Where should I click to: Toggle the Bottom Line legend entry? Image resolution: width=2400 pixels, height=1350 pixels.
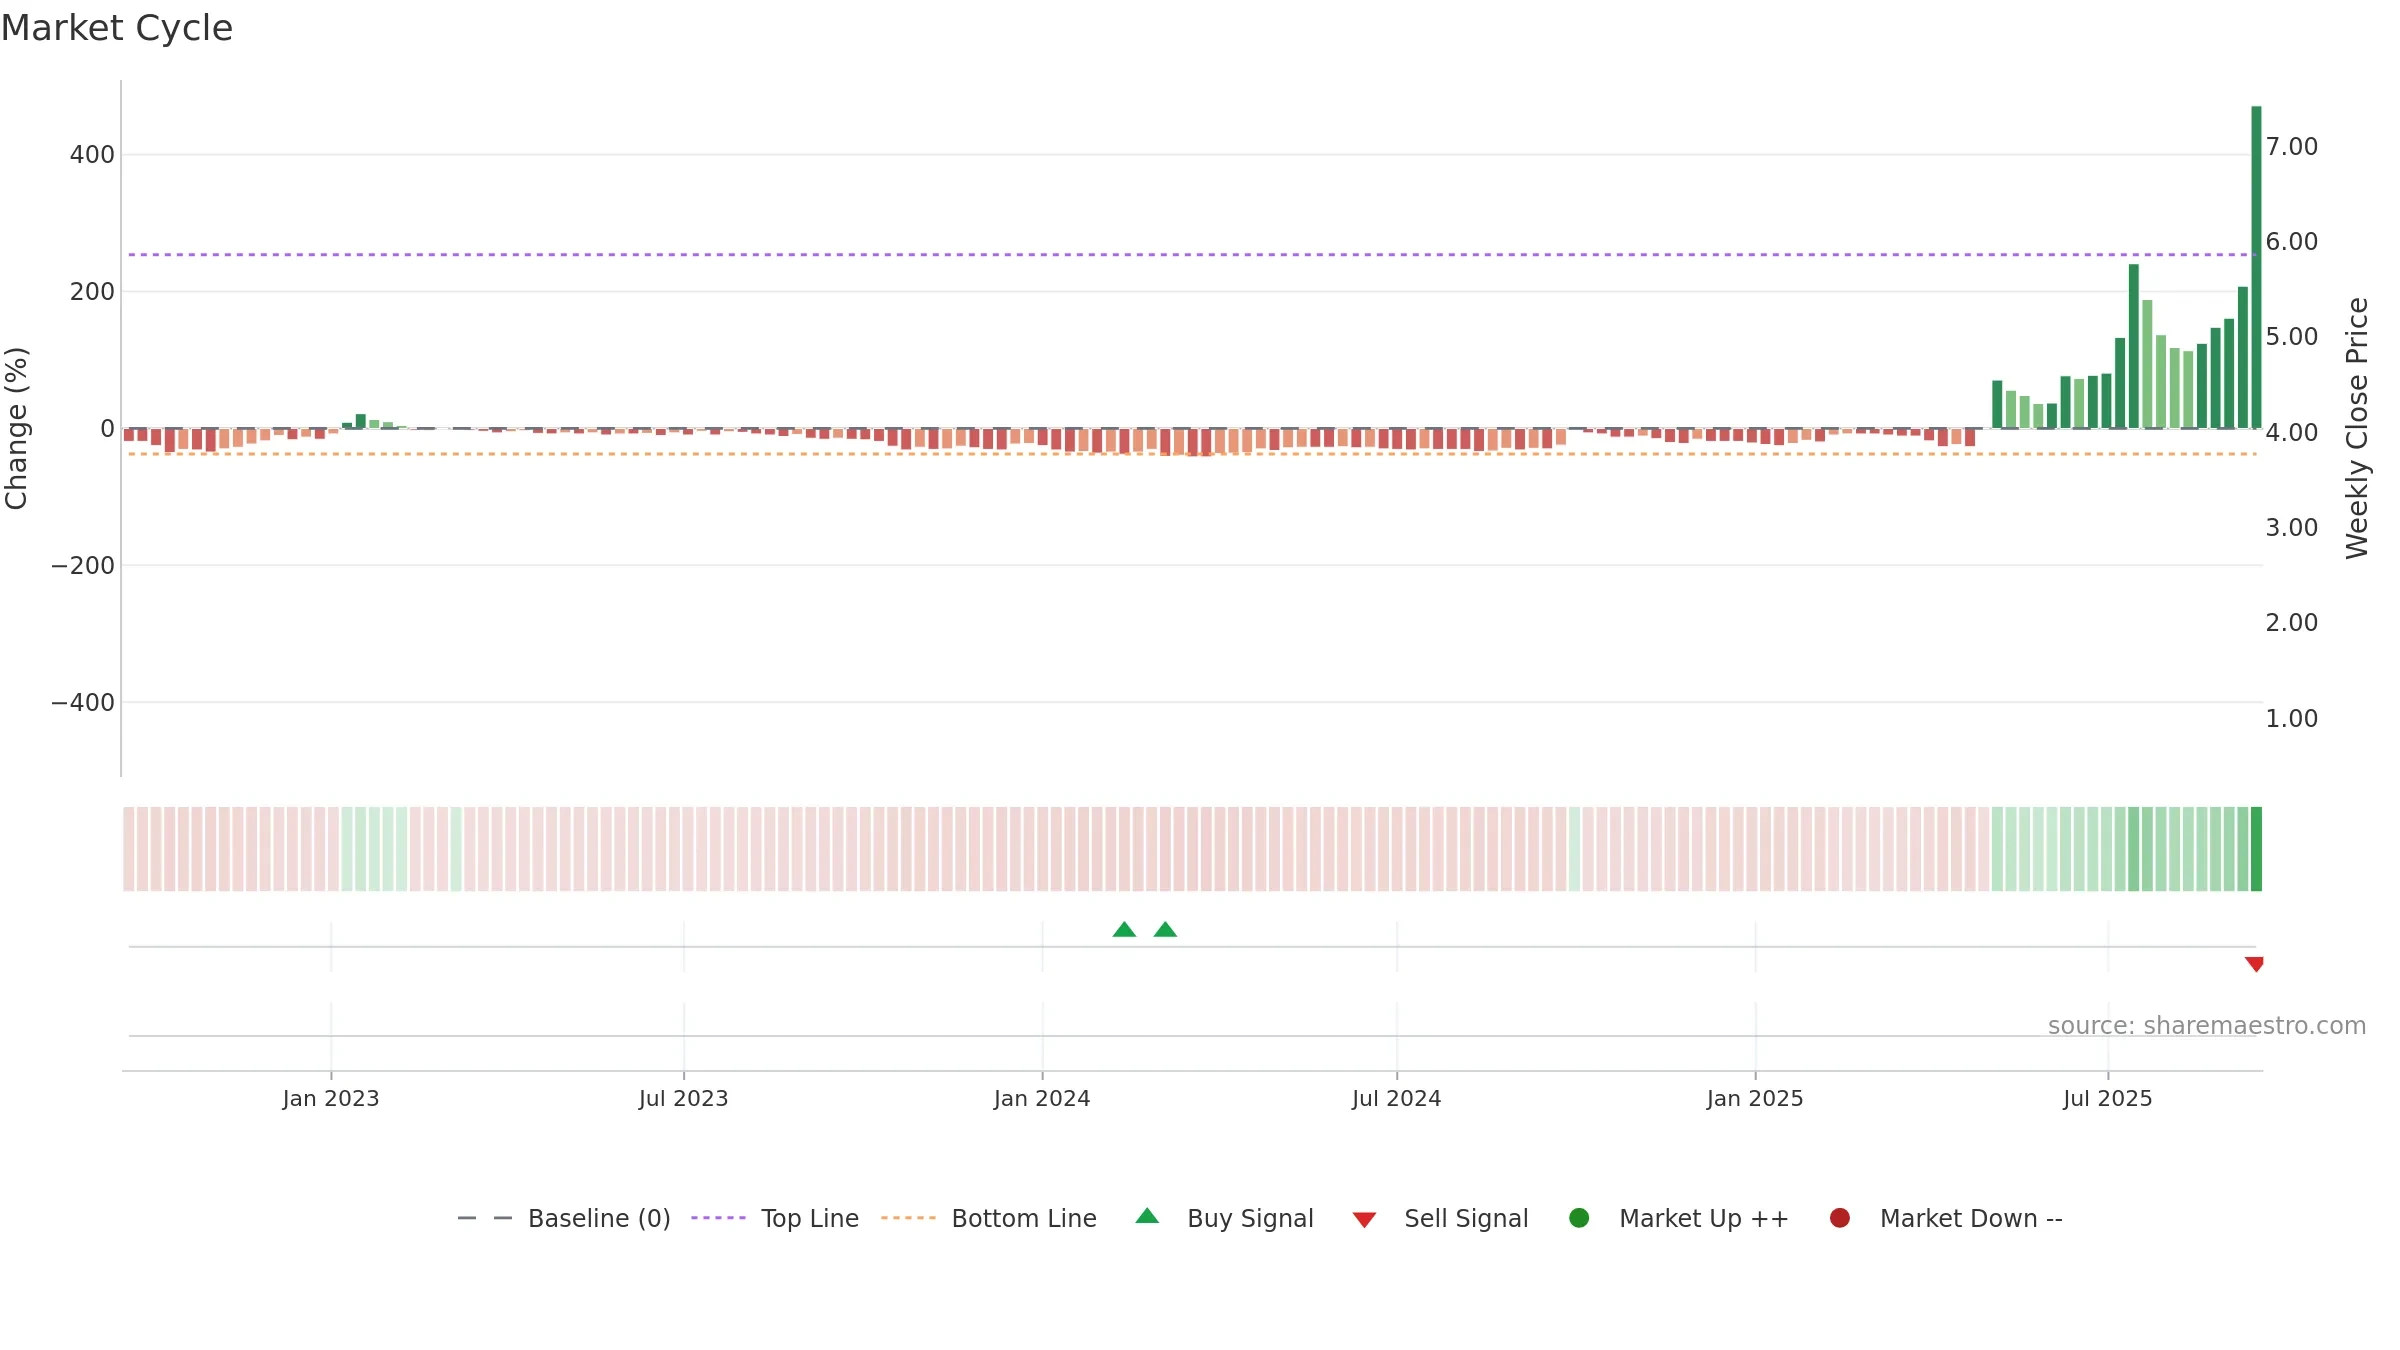click(989, 1218)
